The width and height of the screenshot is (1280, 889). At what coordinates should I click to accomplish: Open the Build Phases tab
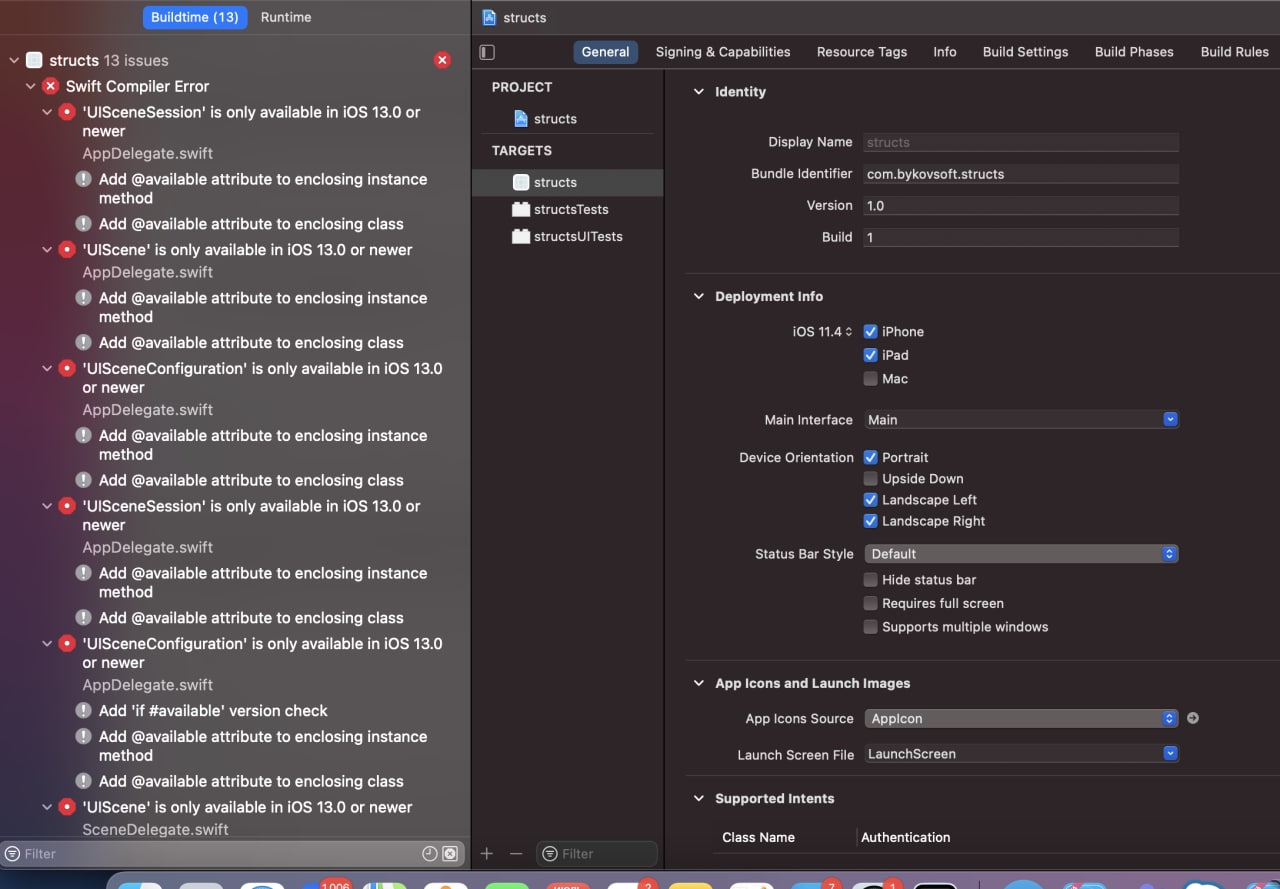pos(1134,52)
